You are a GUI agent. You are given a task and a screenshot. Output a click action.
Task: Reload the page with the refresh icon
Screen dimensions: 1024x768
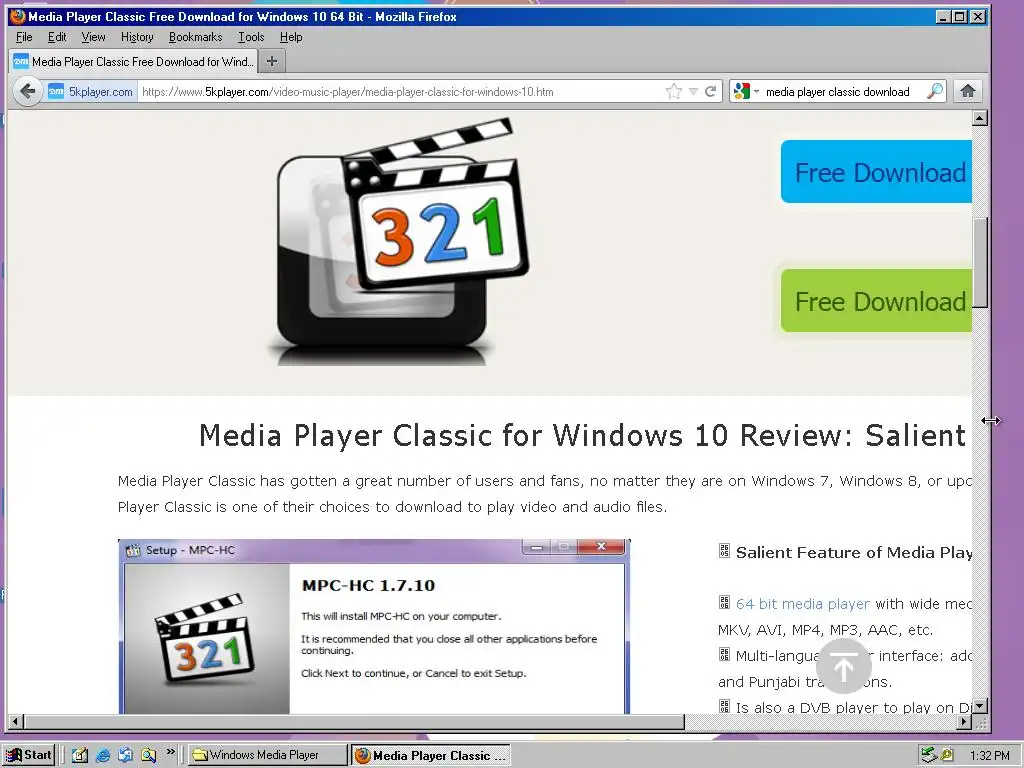[711, 91]
